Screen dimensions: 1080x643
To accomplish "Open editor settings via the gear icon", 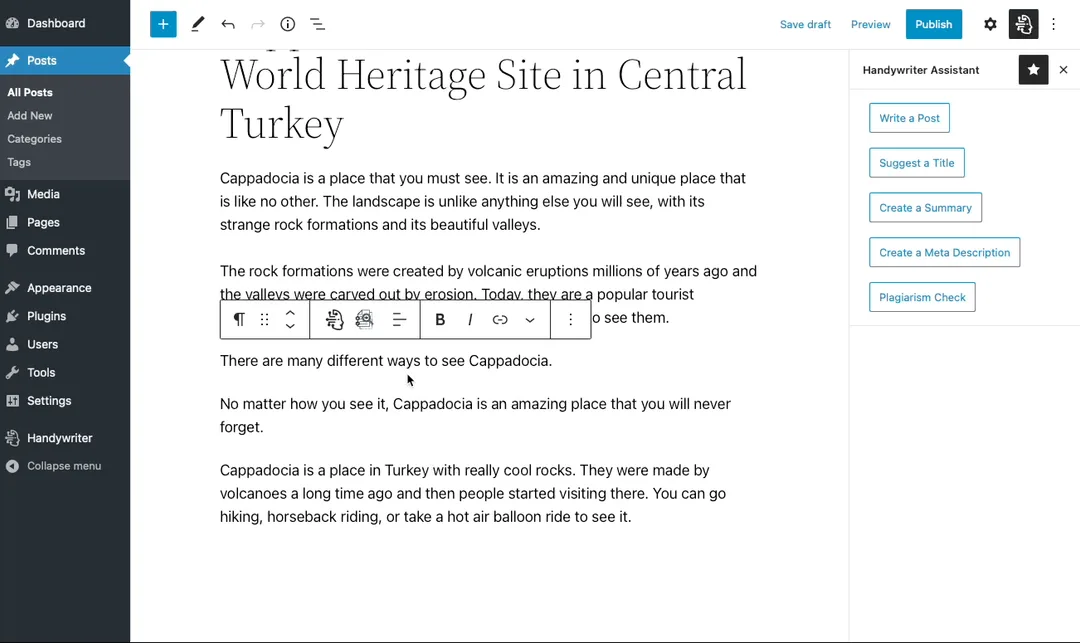I will tap(990, 24).
